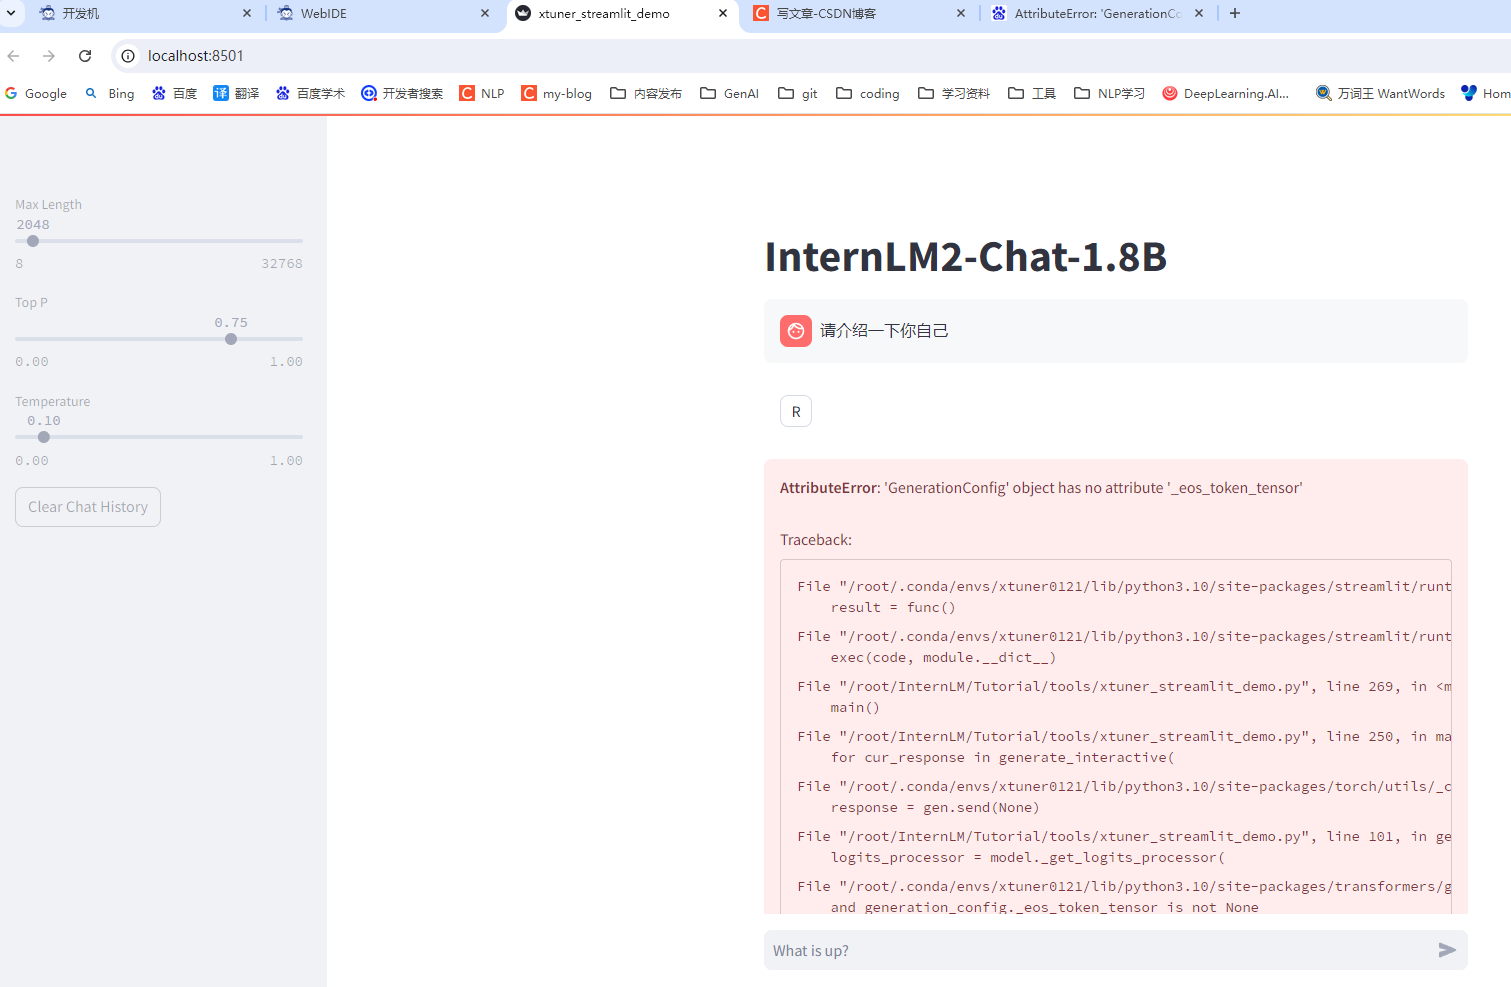Close the 开发机 tab
This screenshot has width=1511, height=987.
[x=247, y=13]
